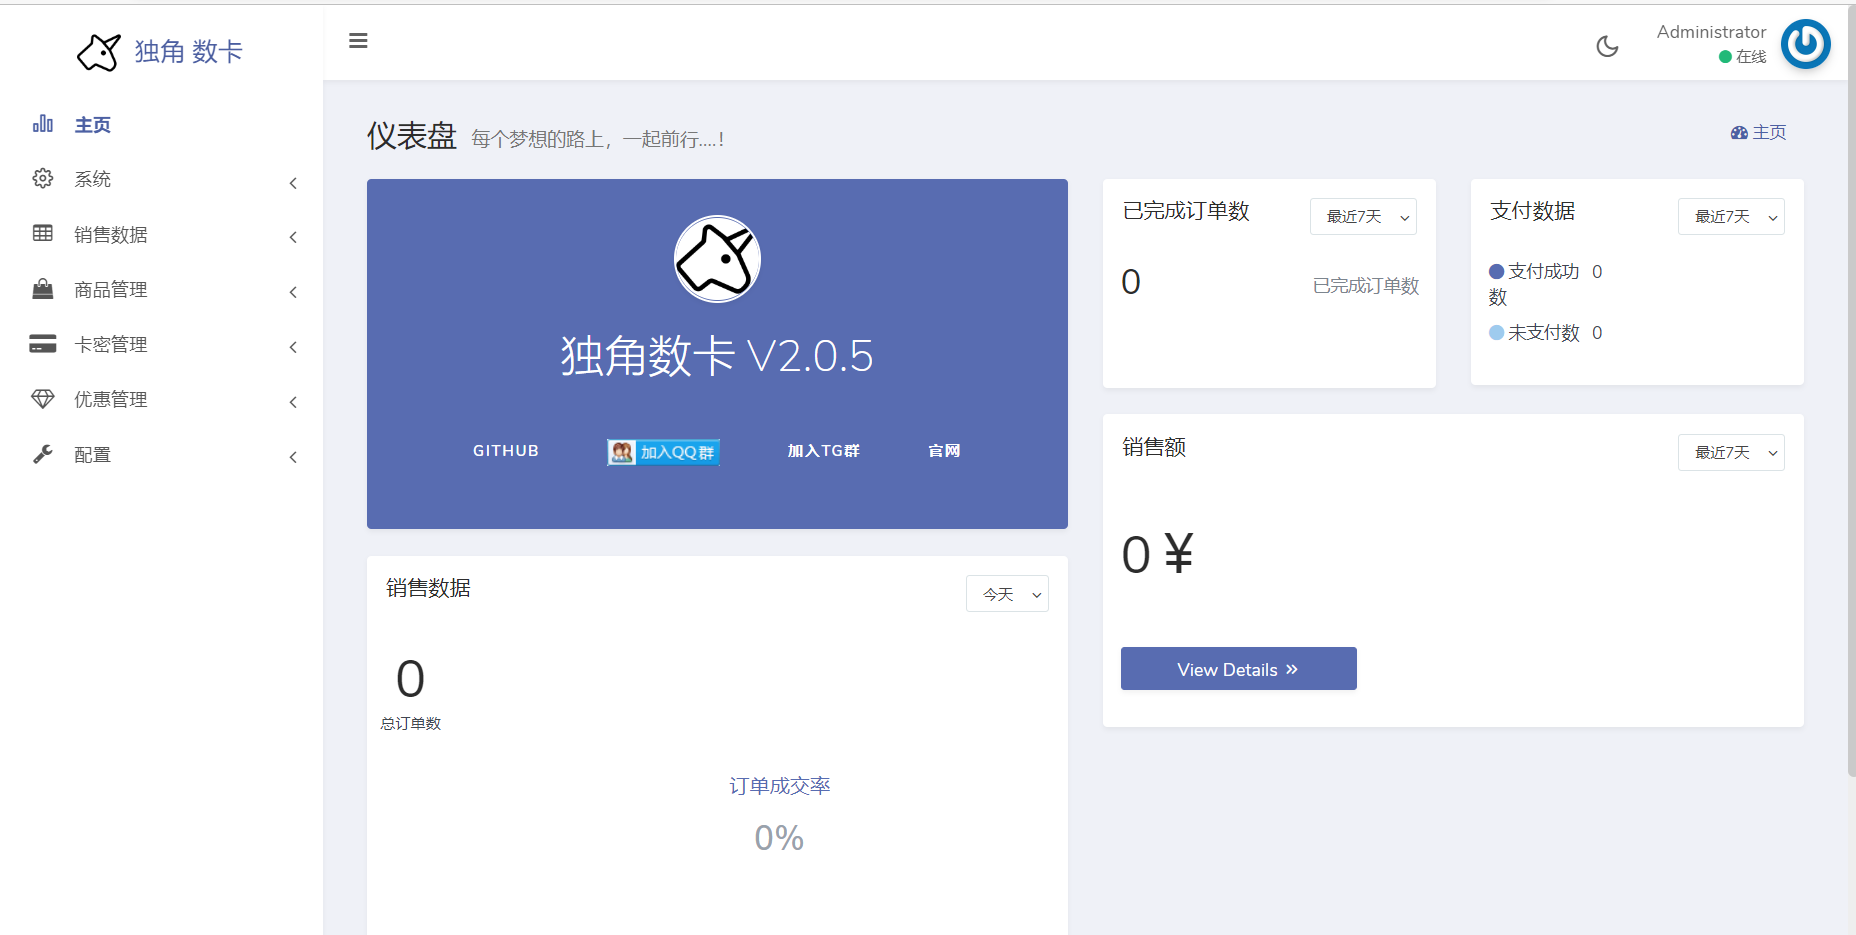Expand the 商品管理 menu chevron
Image resolution: width=1856 pixels, height=935 pixels.
coord(292,292)
